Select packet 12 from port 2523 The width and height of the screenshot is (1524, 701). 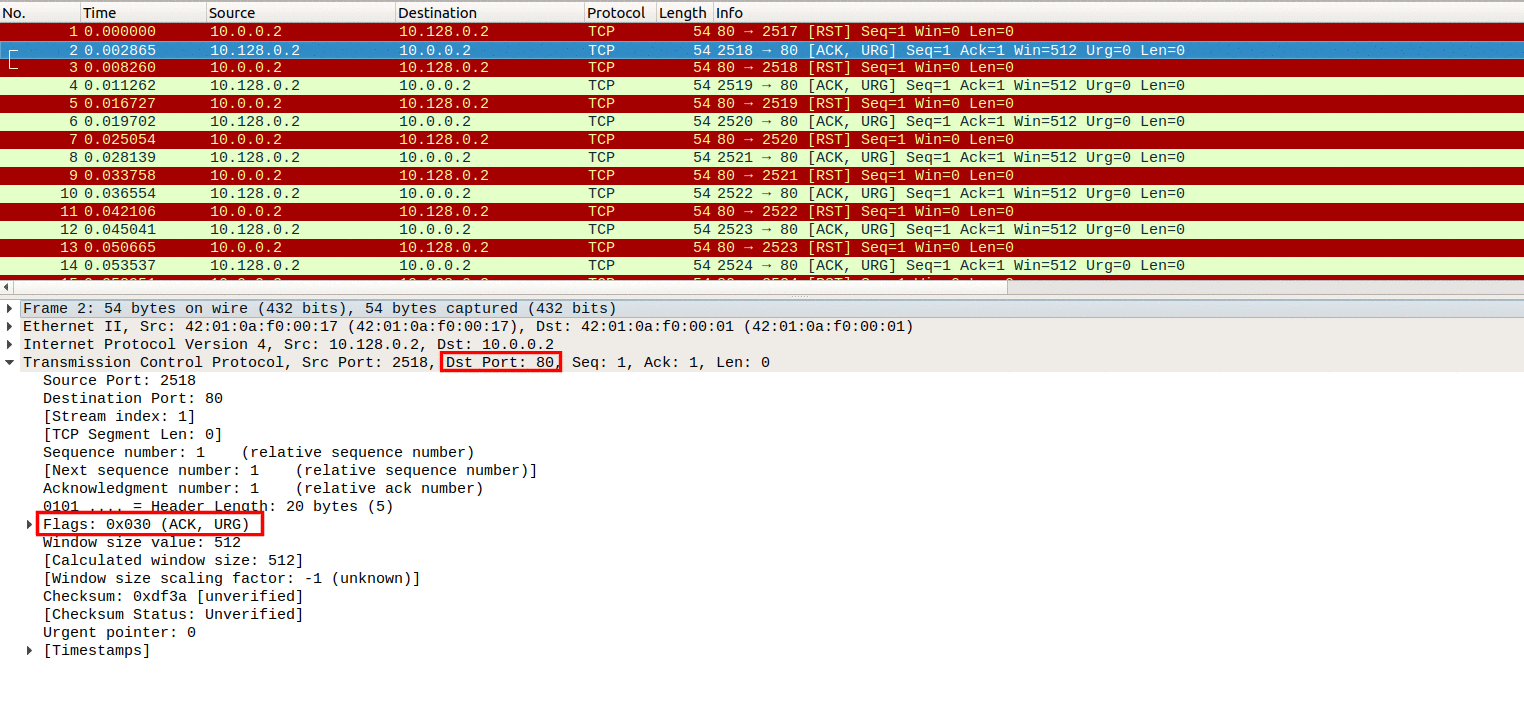click(x=762, y=230)
